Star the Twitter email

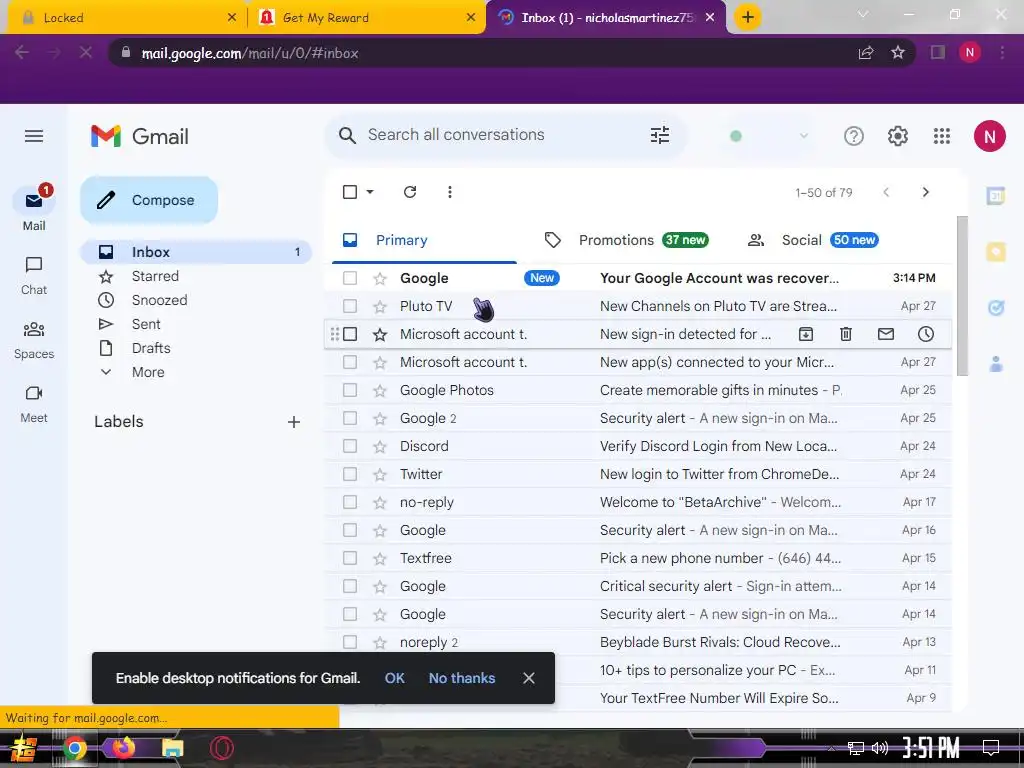pos(379,475)
